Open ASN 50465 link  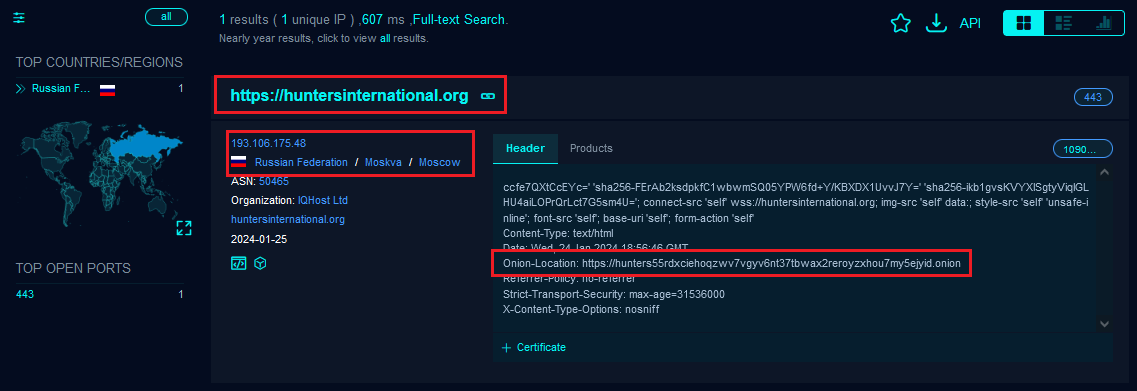tap(273, 181)
